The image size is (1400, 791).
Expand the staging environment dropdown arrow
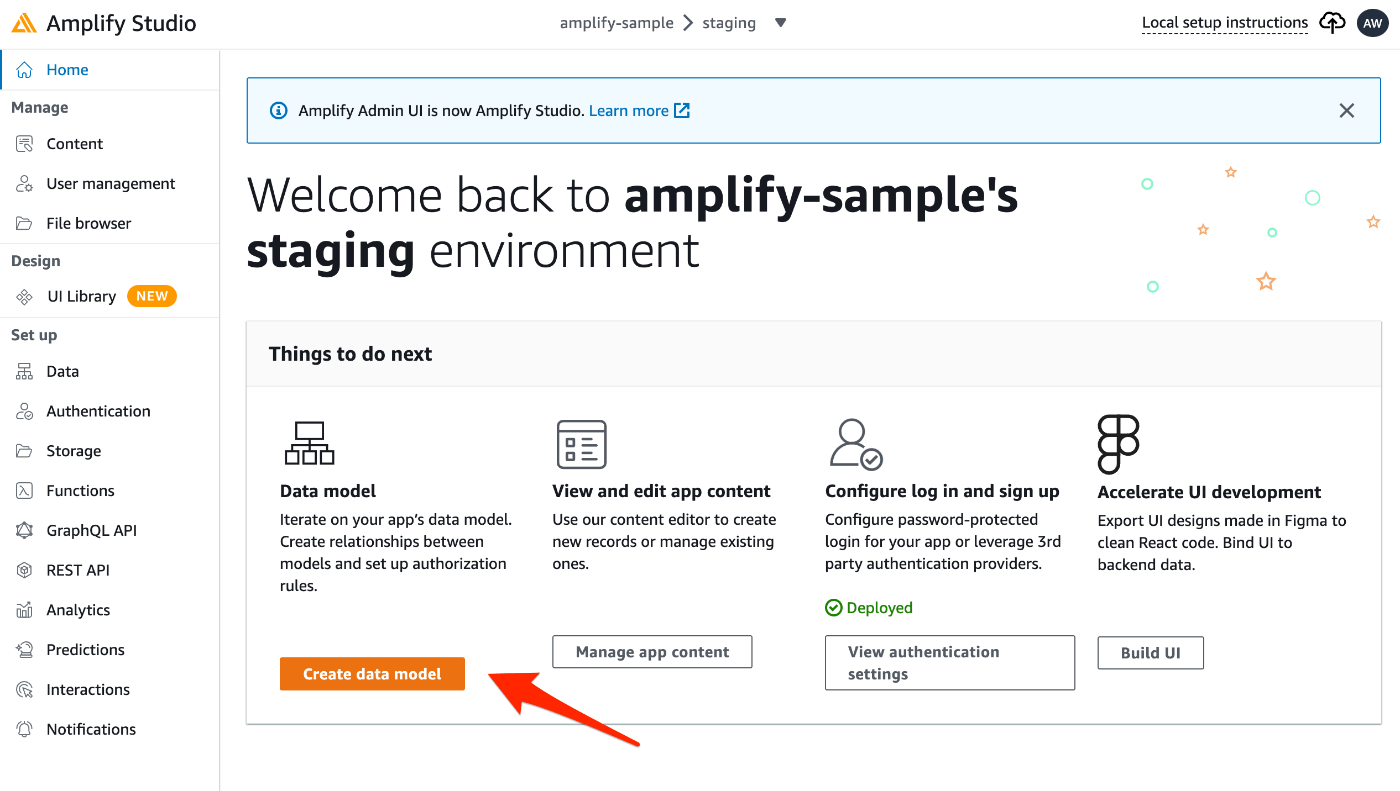781,23
